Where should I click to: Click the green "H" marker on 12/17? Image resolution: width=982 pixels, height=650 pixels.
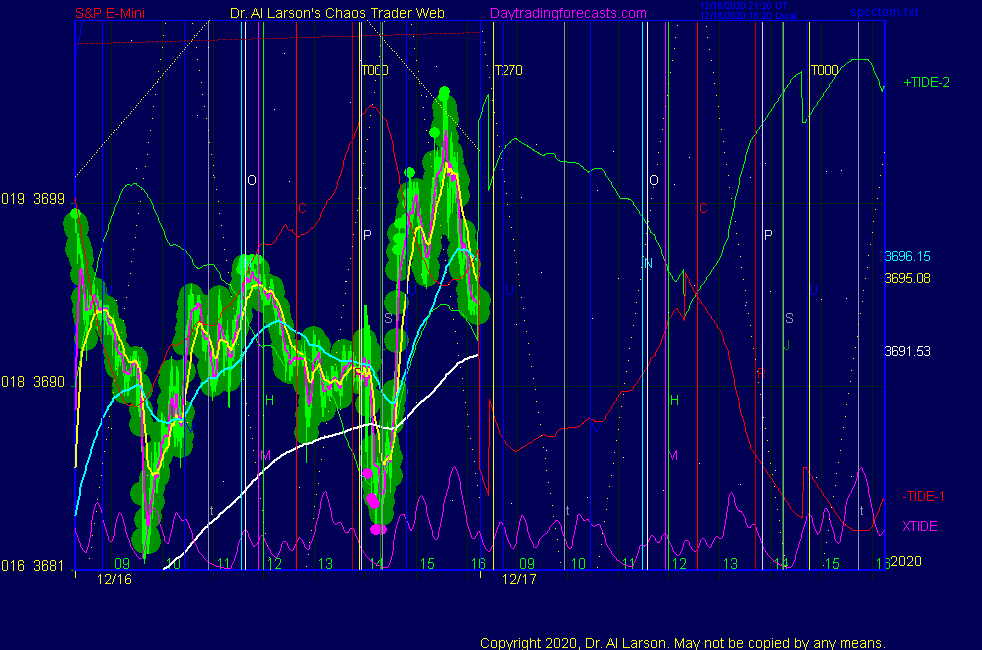pyautogui.click(x=674, y=400)
